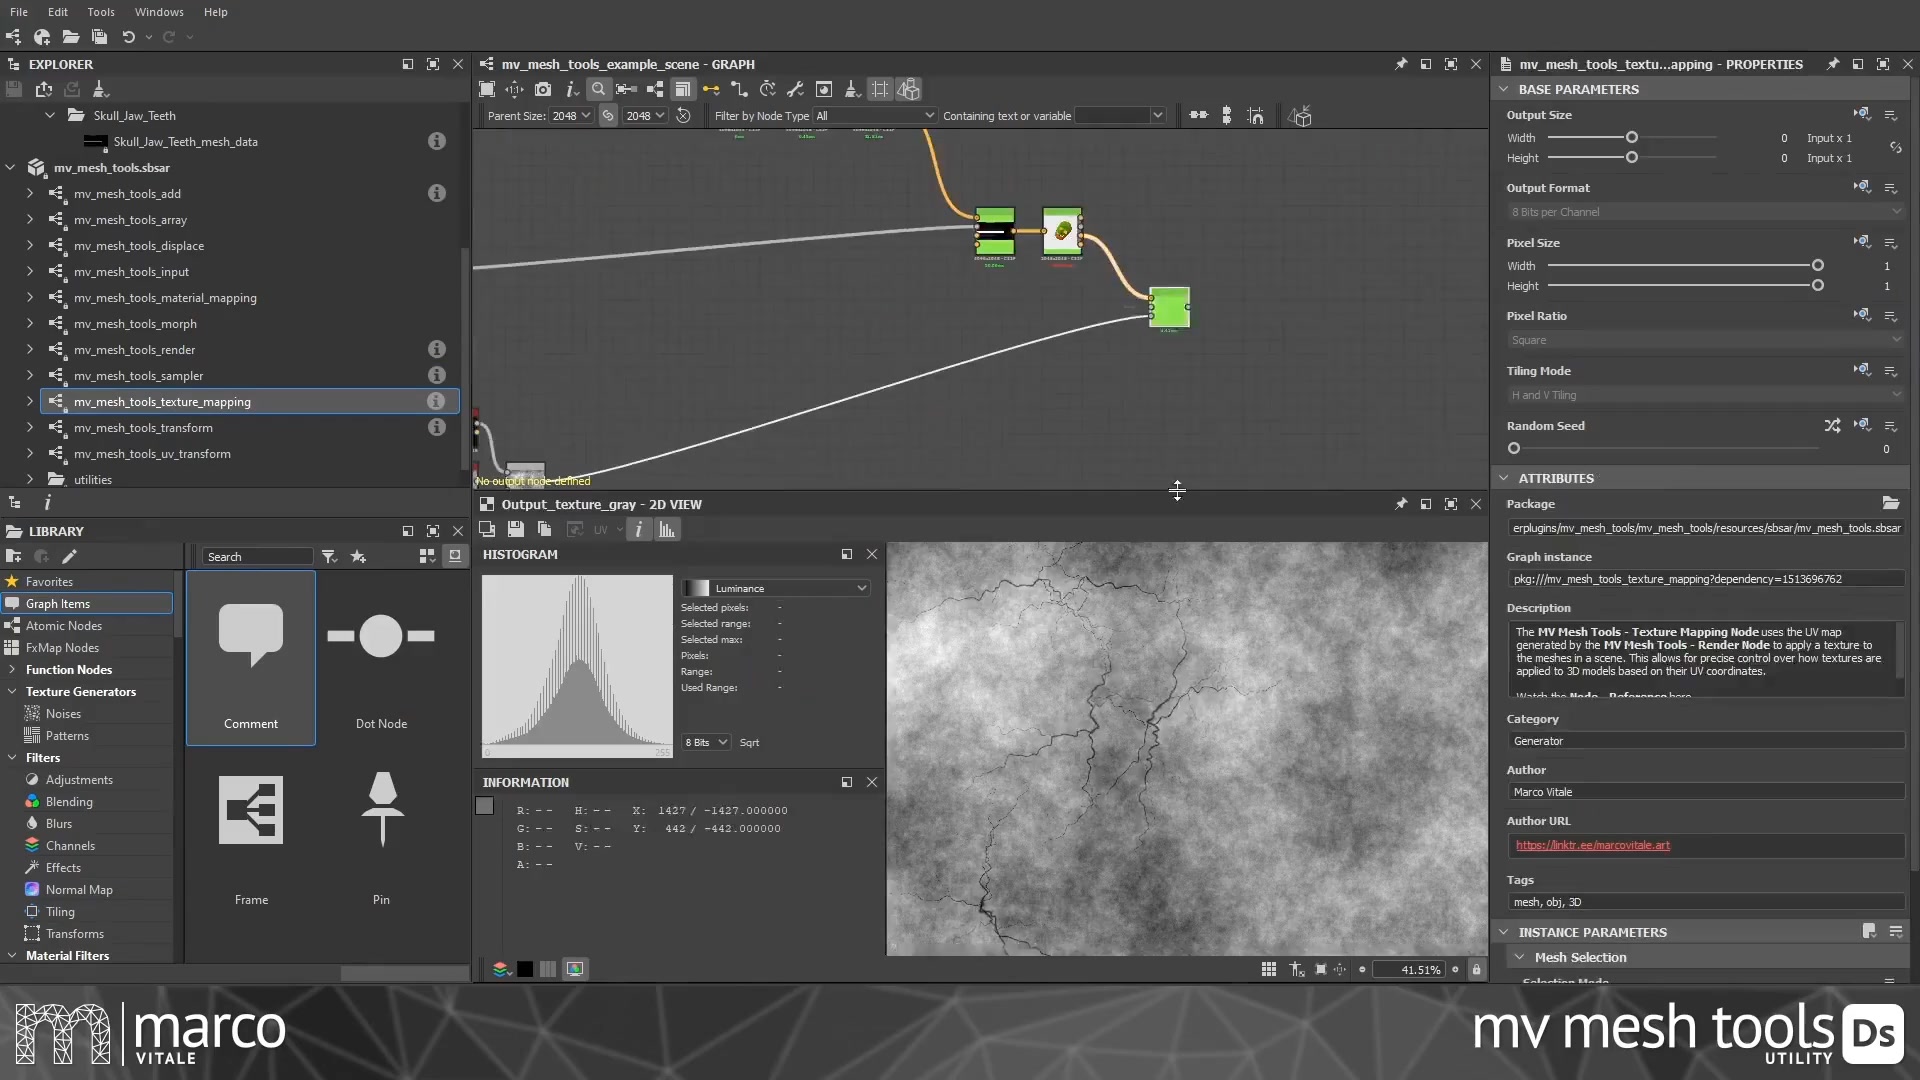Click the Library Search input field
Image resolution: width=1920 pixels, height=1080 pixels.
pyautogui.click(x=258, y=557)
